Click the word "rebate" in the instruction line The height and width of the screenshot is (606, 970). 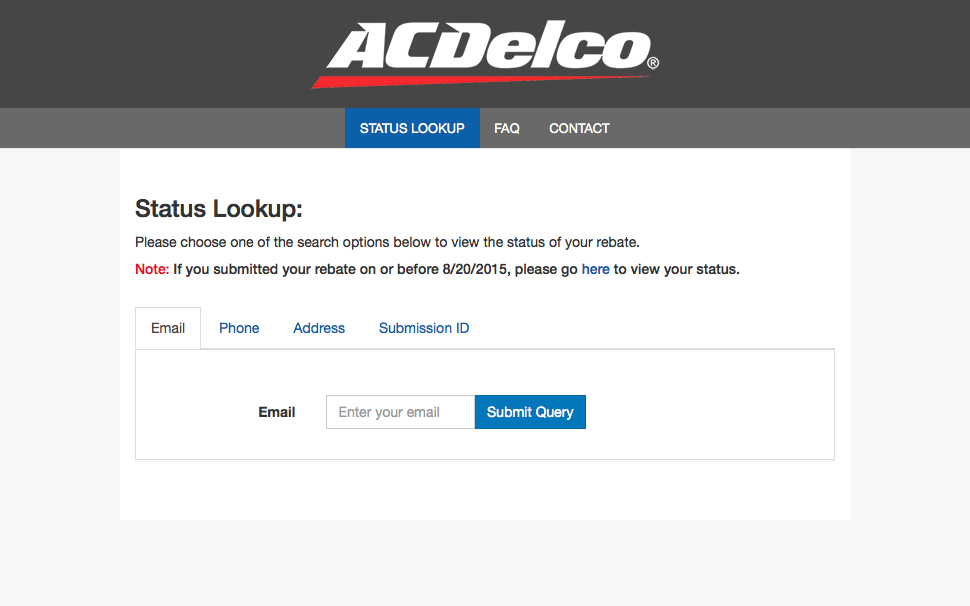point(614,242)
